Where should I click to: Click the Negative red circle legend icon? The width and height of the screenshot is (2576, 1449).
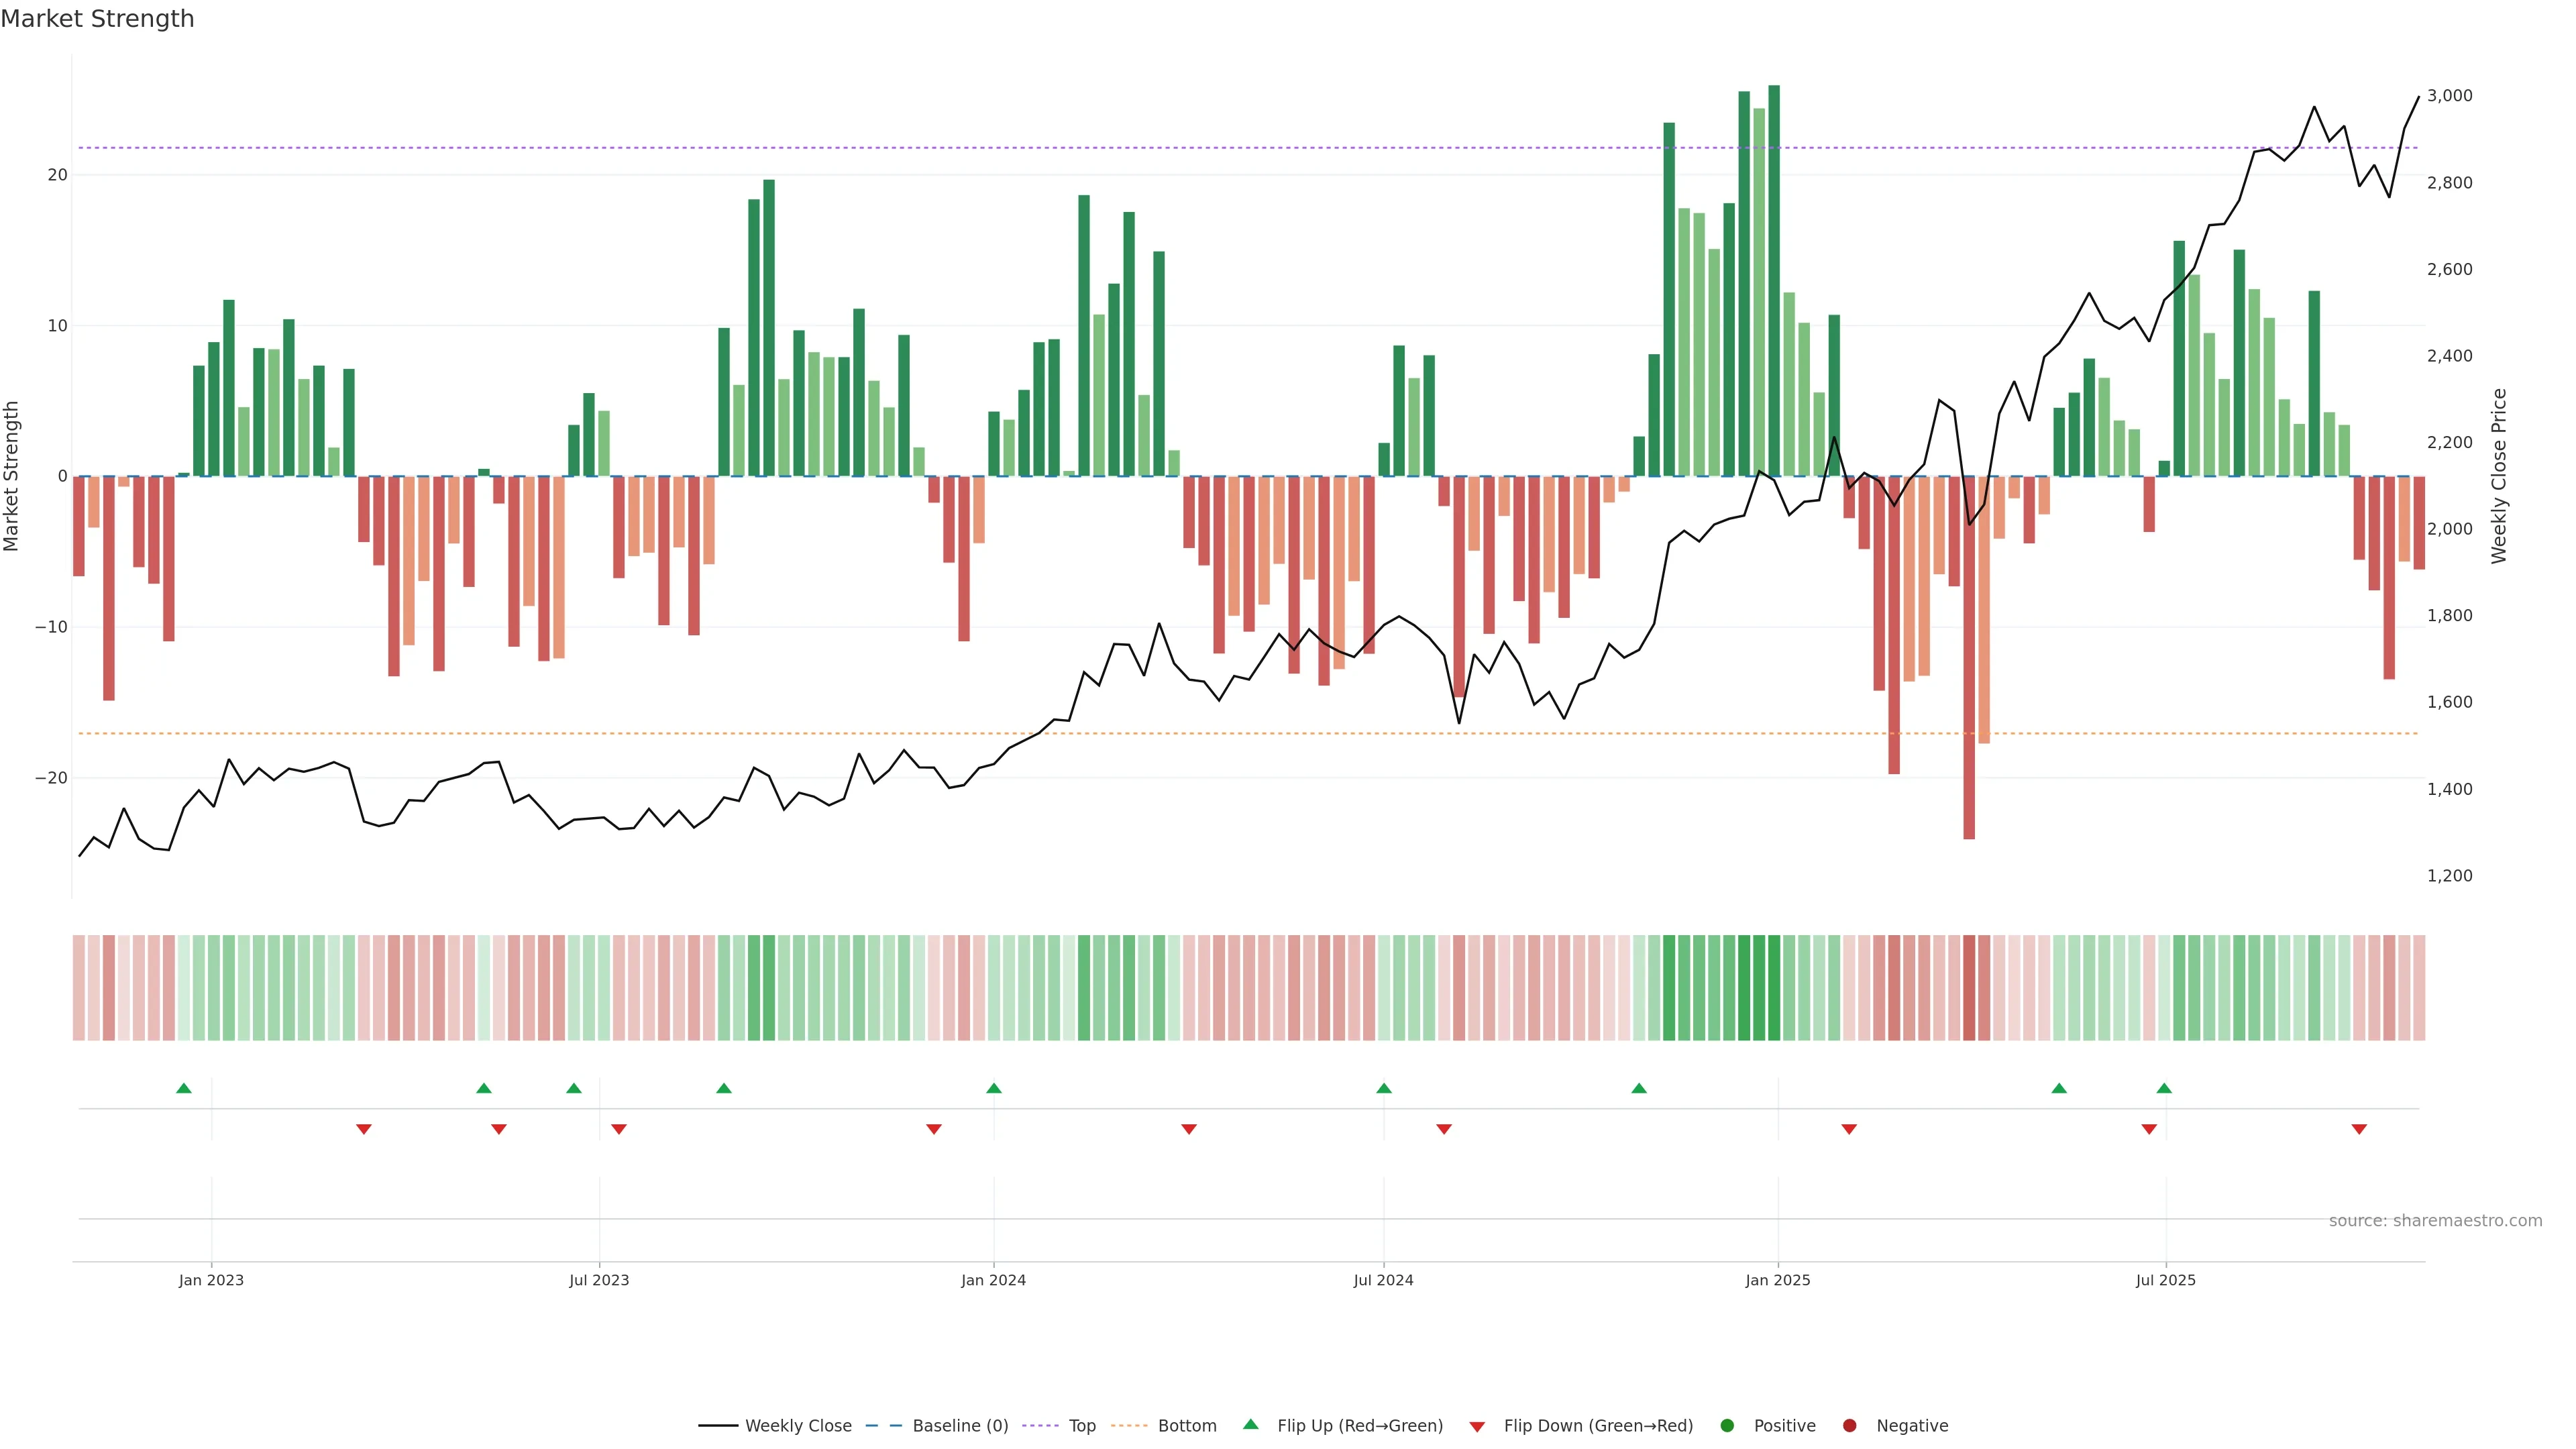1849,1426
